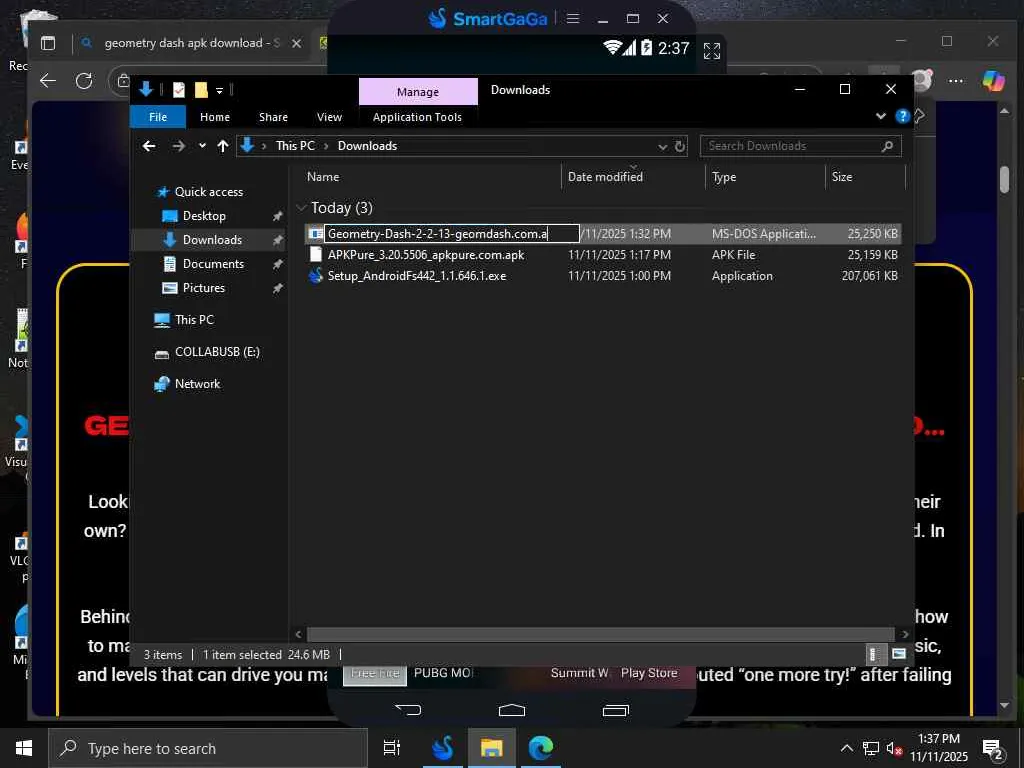Screen dimensions: 1024x768
Task: Open the View ribbon tab
Action: click(329, 117)
